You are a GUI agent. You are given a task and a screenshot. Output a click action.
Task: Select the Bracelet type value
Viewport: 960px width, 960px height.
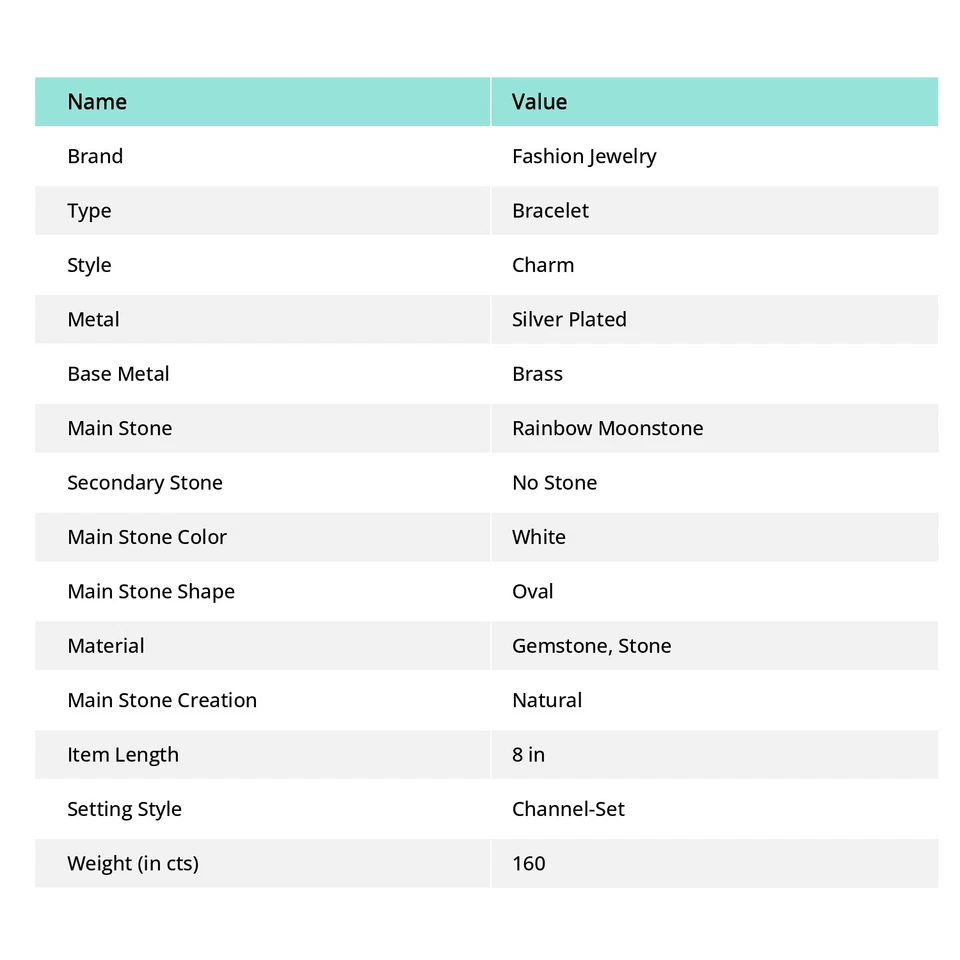(x=550, y=211)
